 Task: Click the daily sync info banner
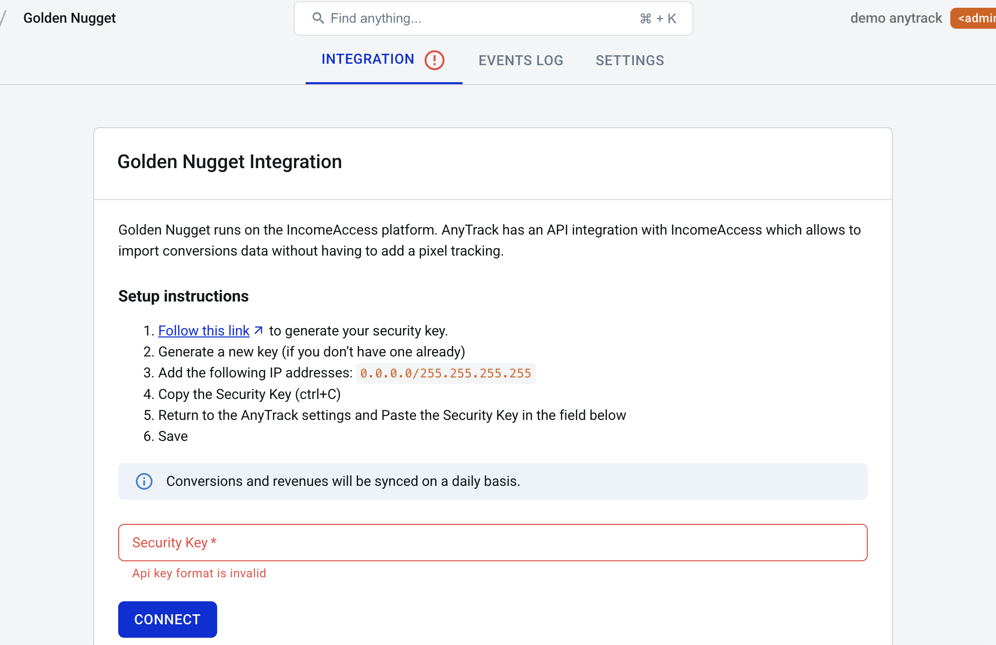click(493, 481)
